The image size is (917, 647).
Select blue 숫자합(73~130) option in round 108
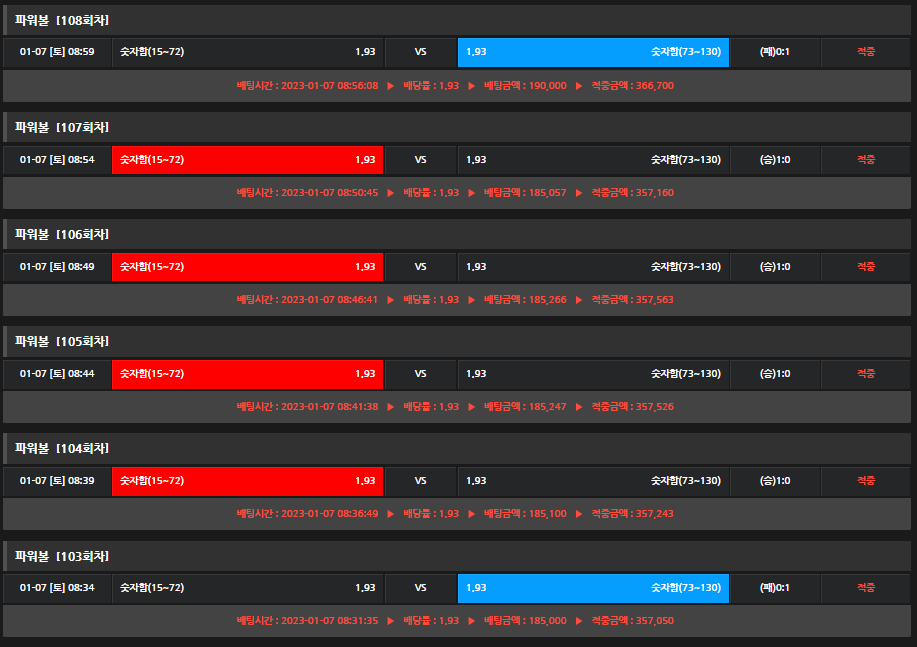point(593,52)
